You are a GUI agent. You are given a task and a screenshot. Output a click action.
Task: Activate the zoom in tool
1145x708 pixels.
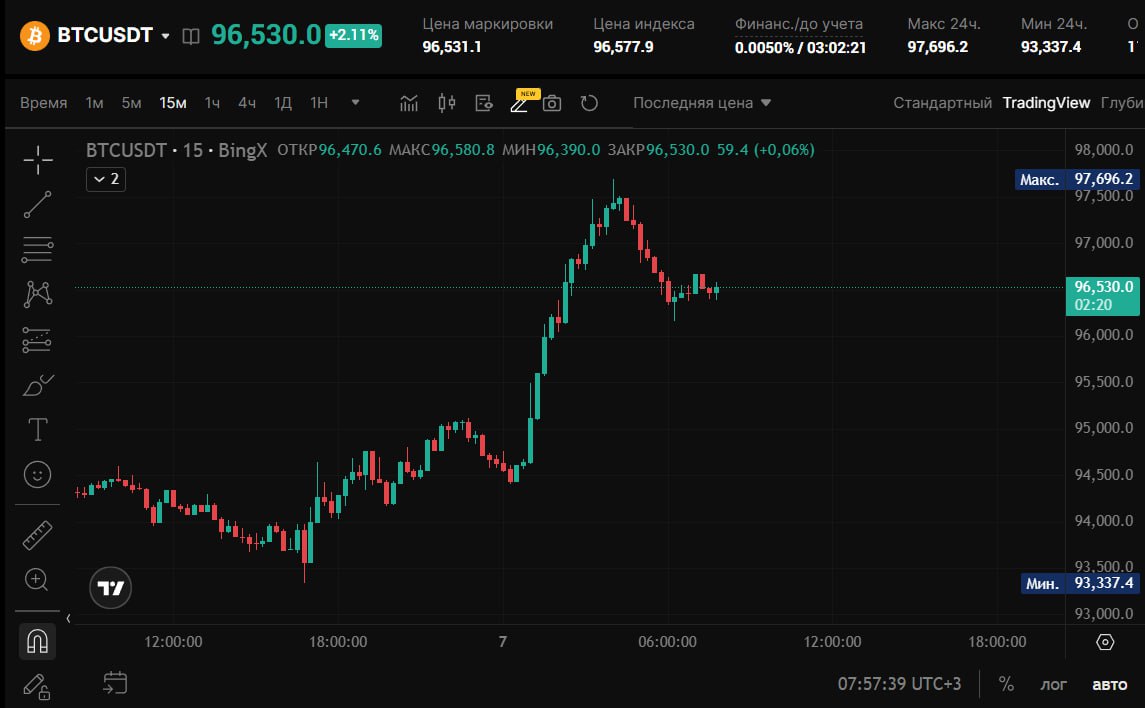click(x=37, y=580)
